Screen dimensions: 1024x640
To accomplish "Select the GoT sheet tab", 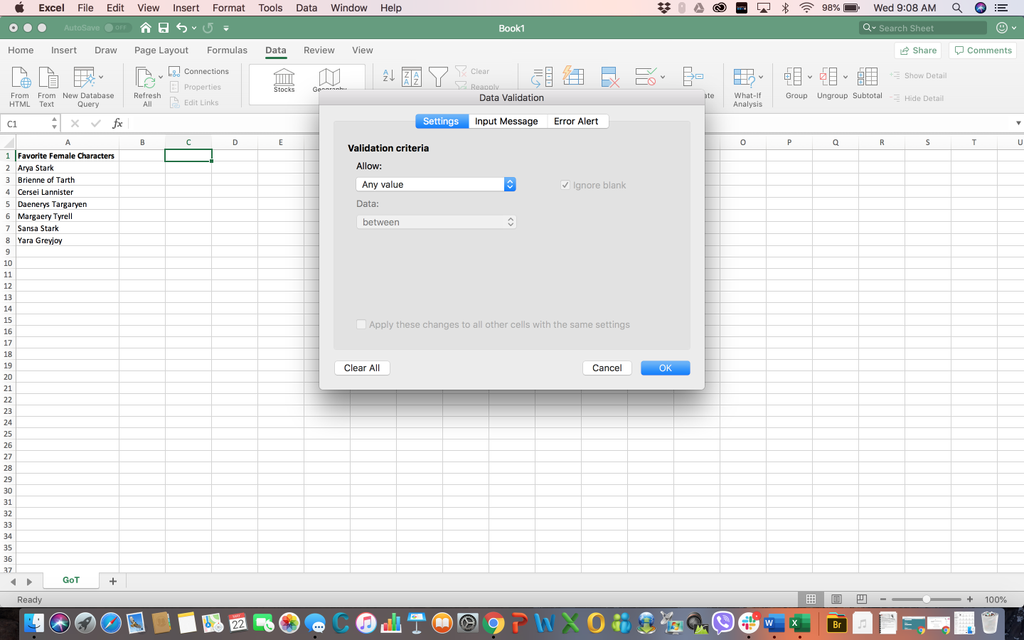I will tap(70, 580).
